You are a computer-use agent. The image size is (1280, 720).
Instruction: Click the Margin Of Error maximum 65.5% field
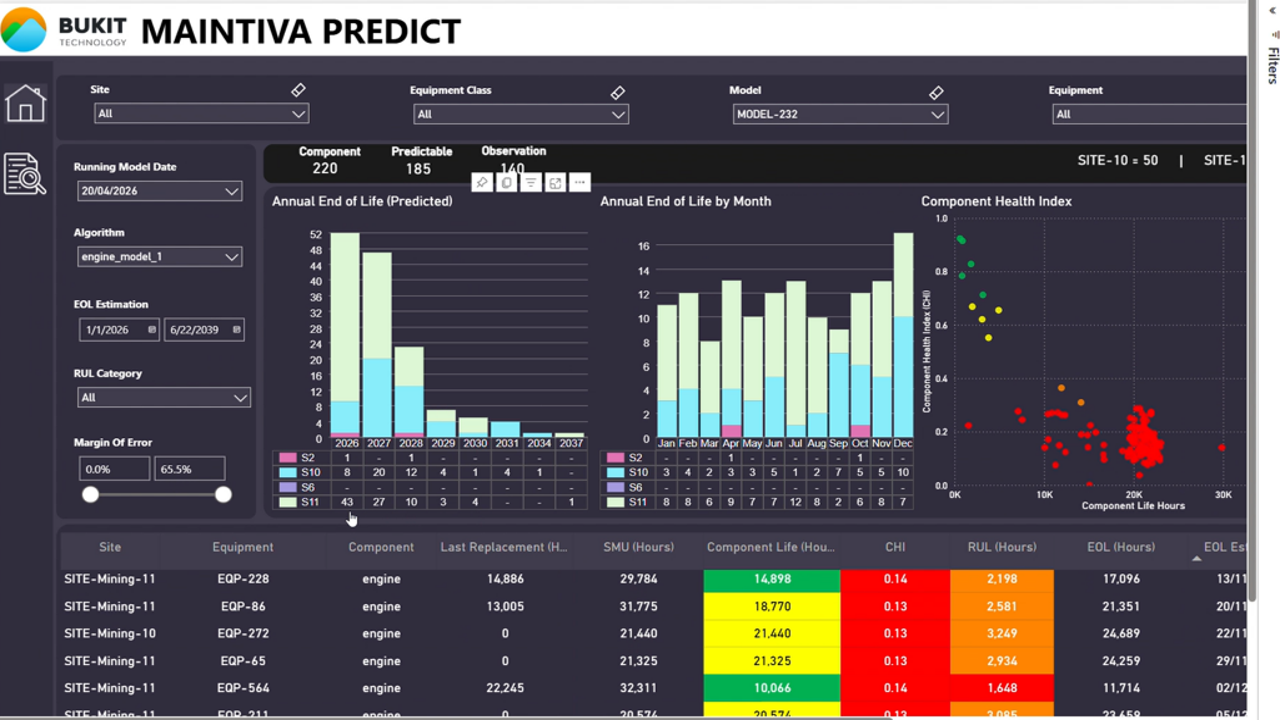pyautogui.click(x=189, y=469)
